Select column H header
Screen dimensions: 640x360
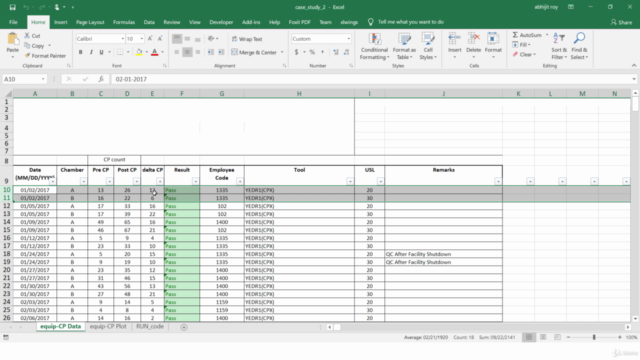[299, 94]
